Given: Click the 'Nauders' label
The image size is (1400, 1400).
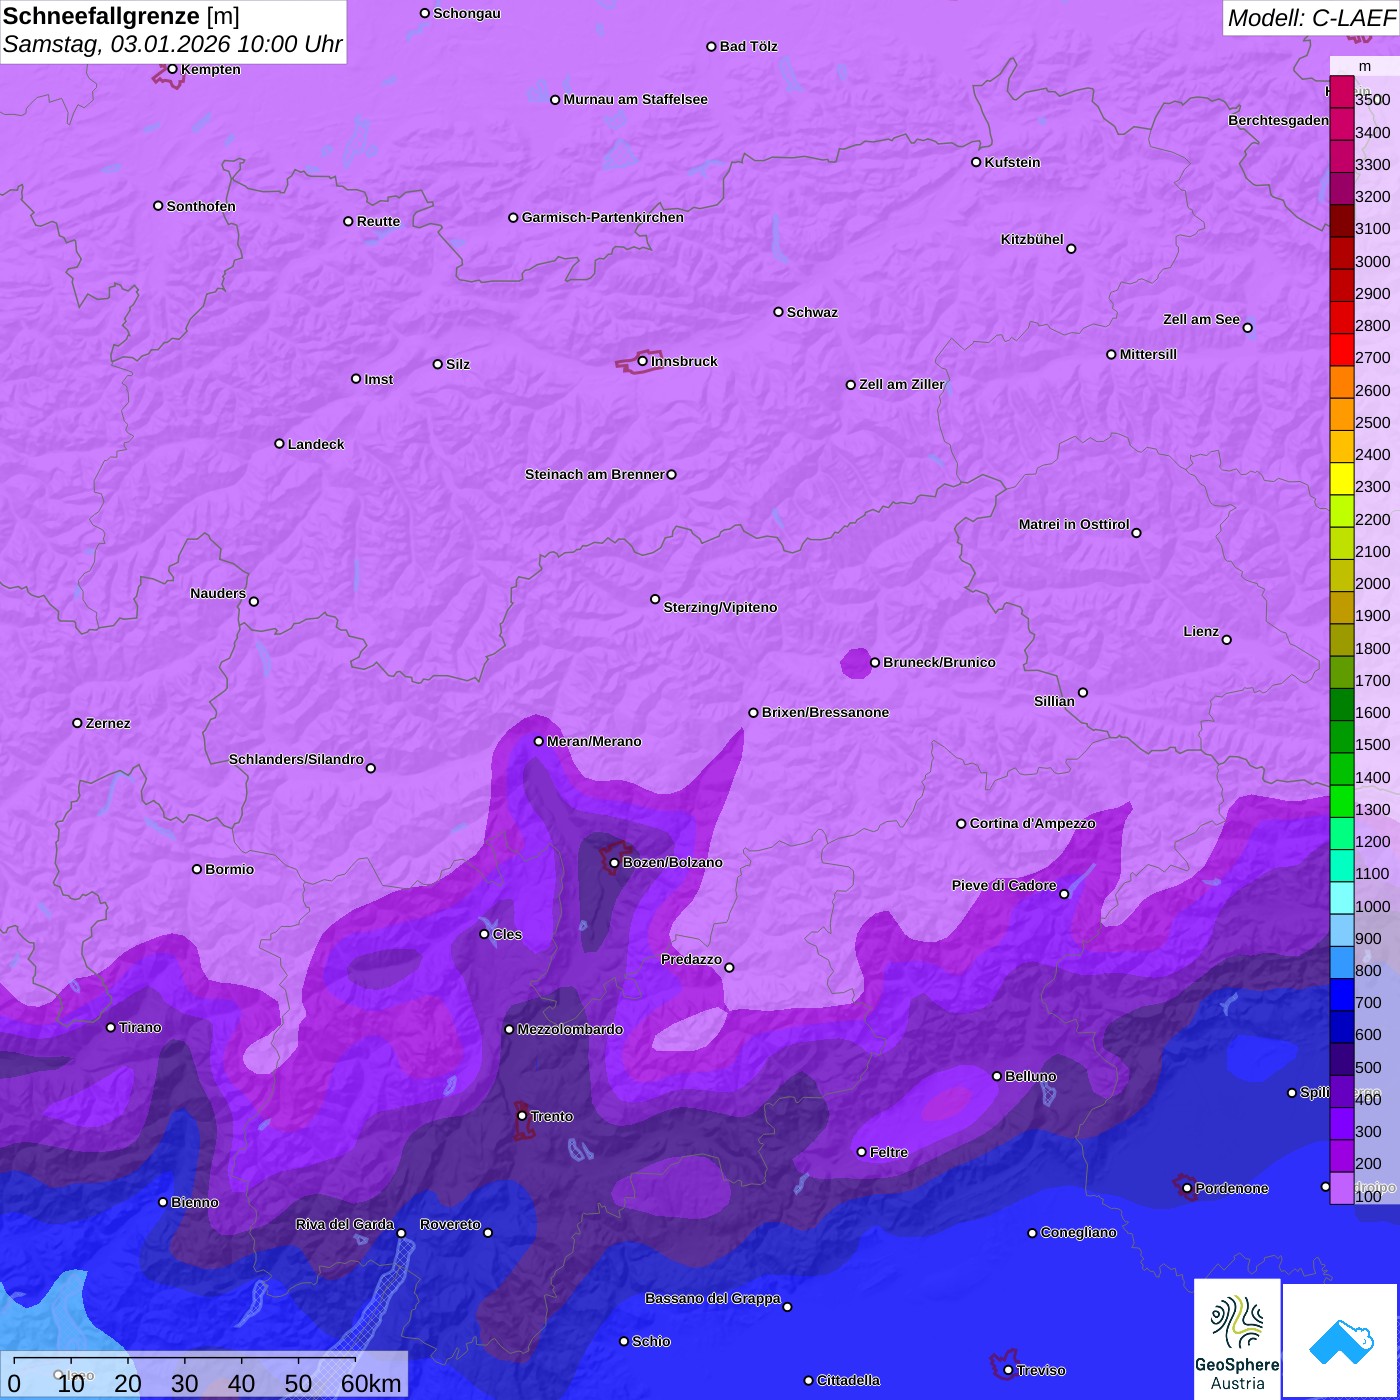Looking at the screenshot, I should (x=218, y=593).
